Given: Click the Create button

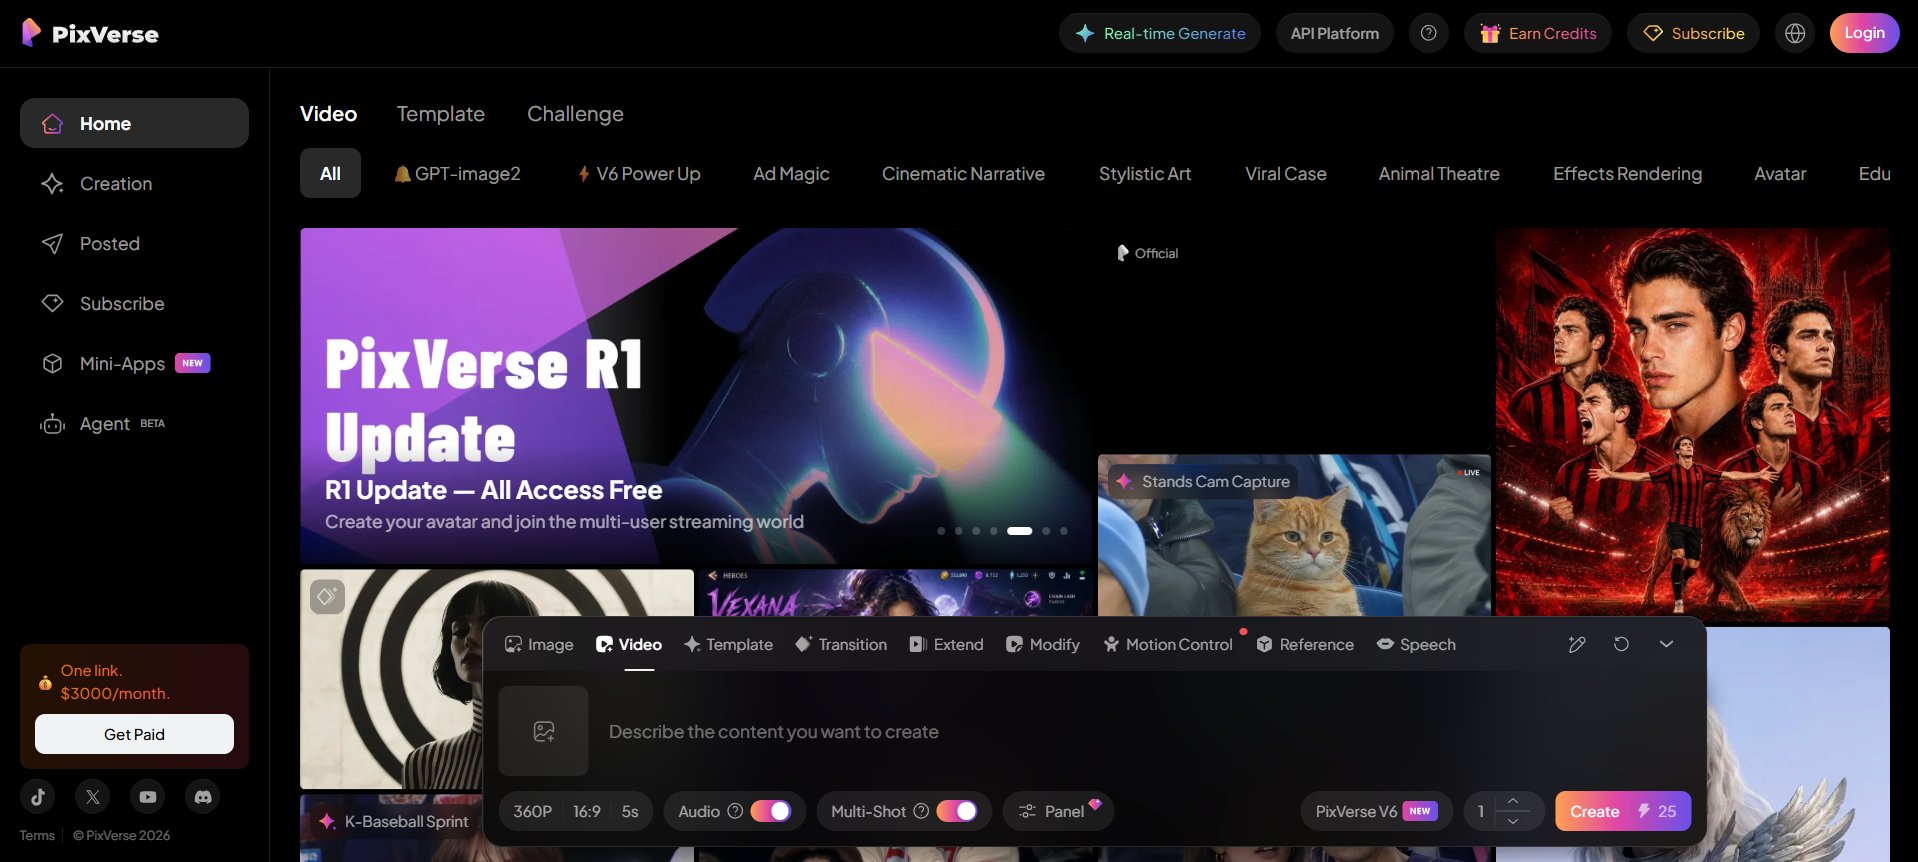Looking at the screenshot, I should click(x=1623, y=811).
